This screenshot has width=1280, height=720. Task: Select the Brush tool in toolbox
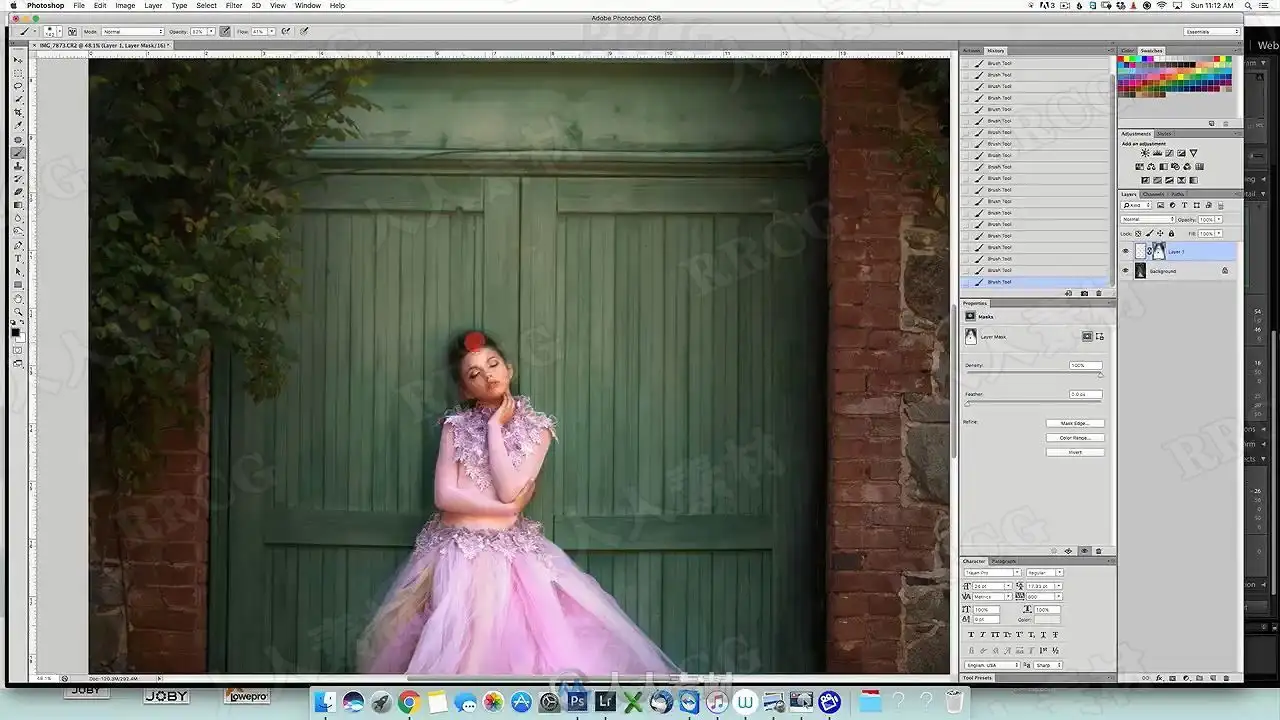coord(18,153)
